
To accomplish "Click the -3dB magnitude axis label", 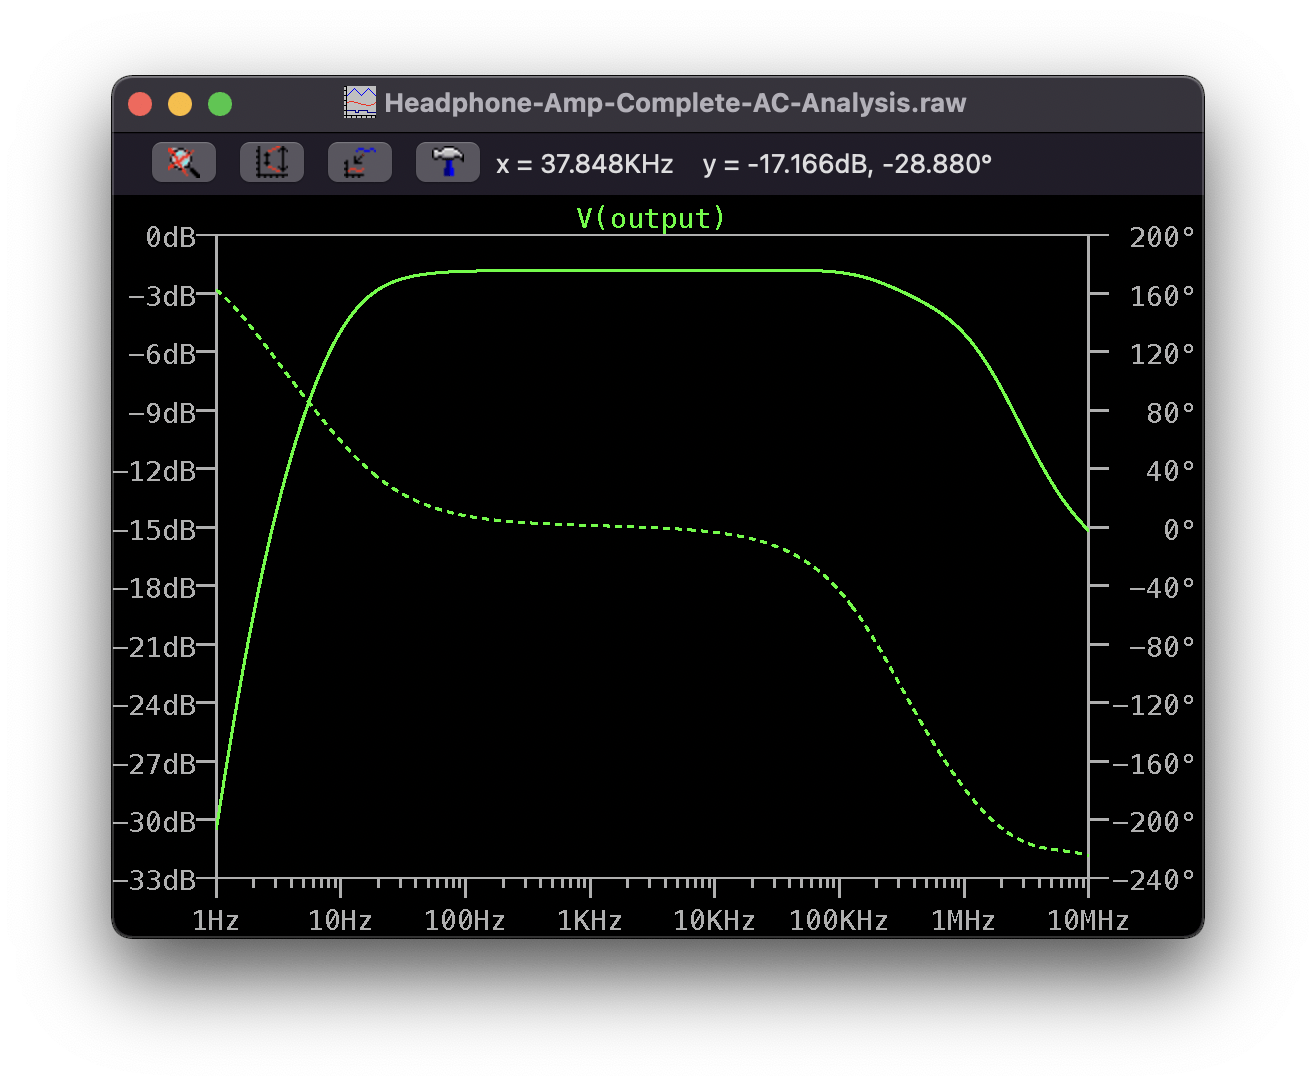I will (x=162, y=296).
